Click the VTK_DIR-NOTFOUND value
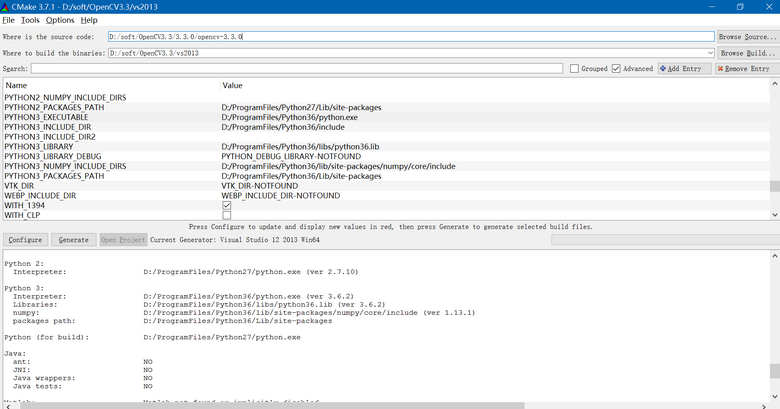 coord(260,186)
